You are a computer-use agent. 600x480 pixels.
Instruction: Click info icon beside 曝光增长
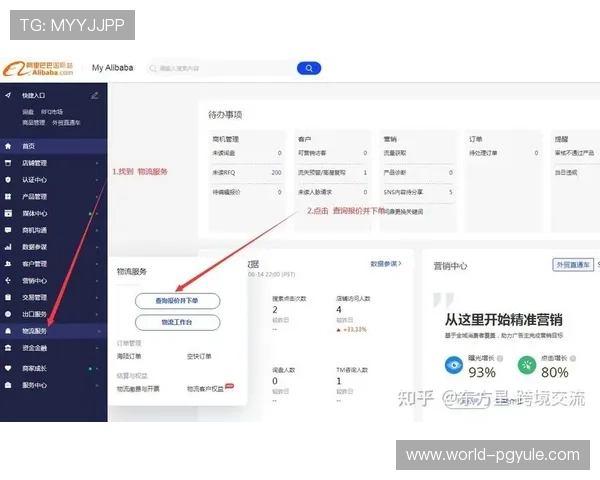(x=500, y=359)
